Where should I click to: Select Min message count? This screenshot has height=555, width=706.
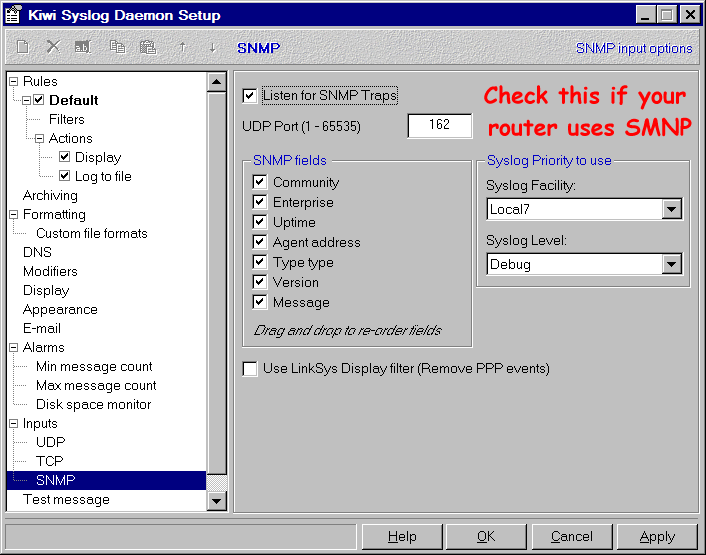pyautogui.click(x=94, y=366)
